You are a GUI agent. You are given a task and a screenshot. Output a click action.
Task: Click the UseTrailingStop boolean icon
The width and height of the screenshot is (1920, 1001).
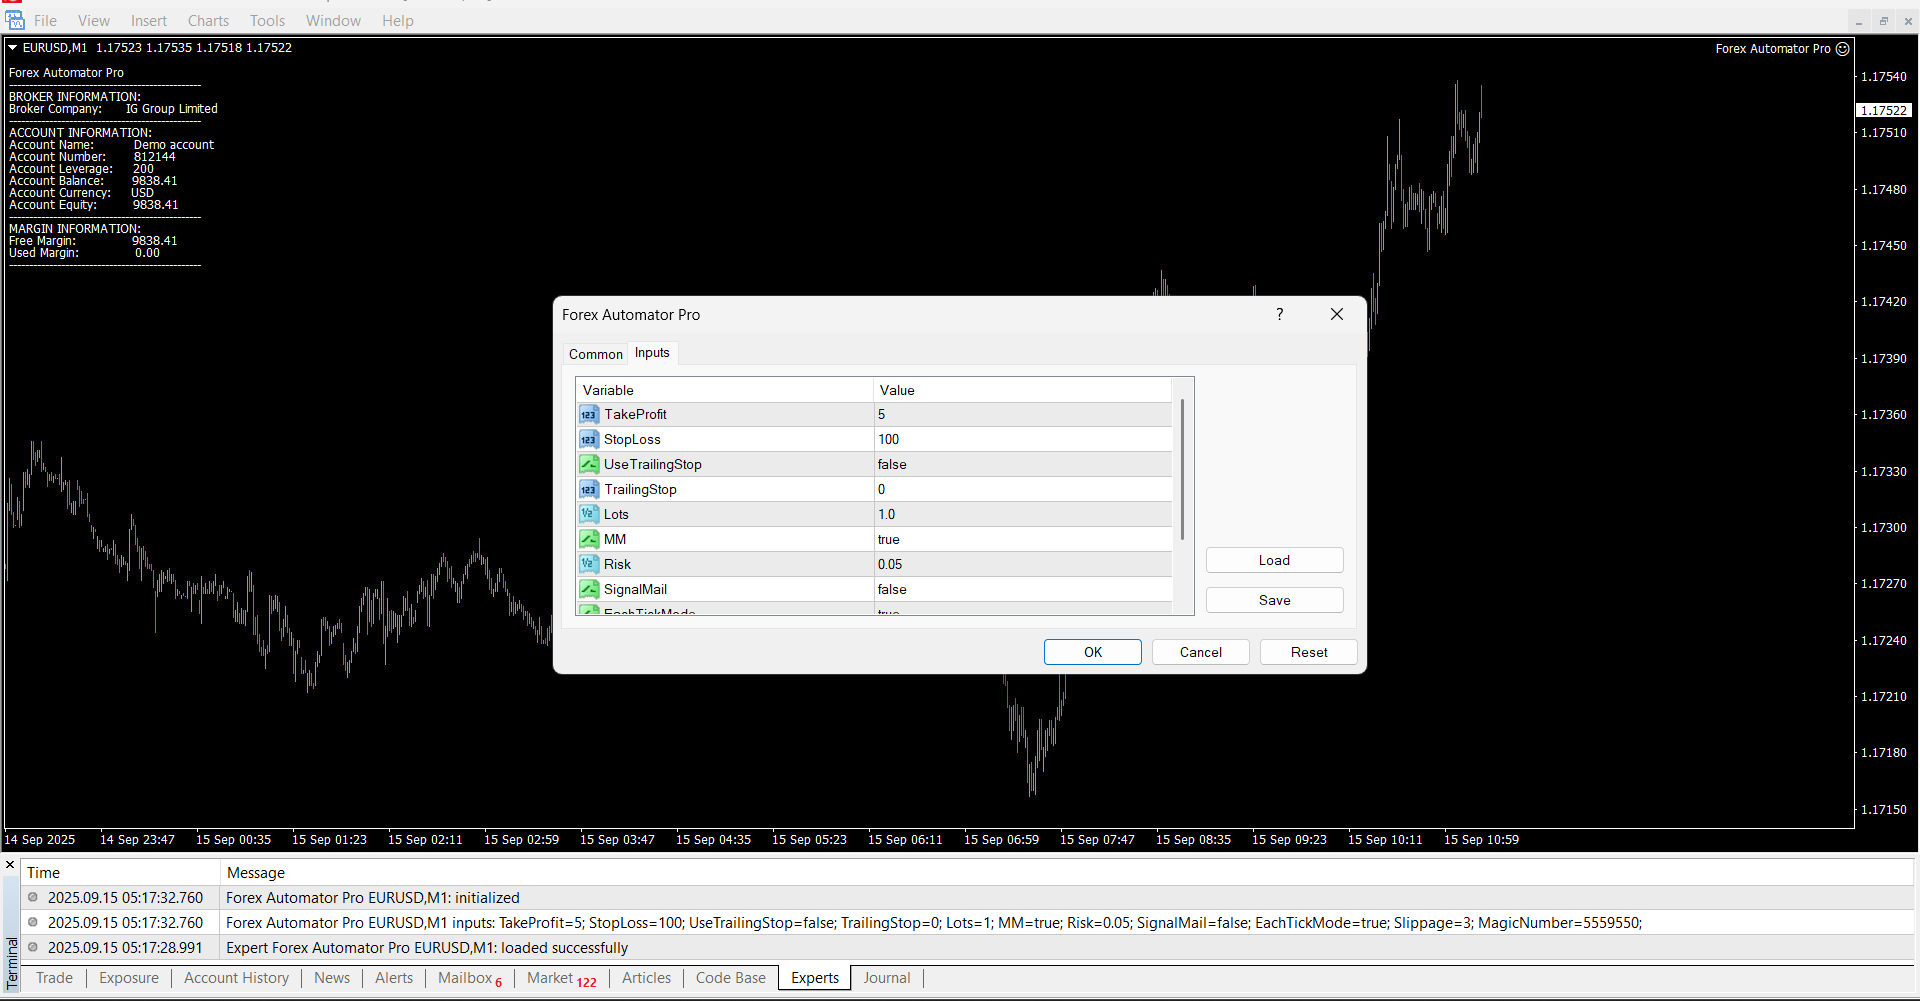click(589, 465)
